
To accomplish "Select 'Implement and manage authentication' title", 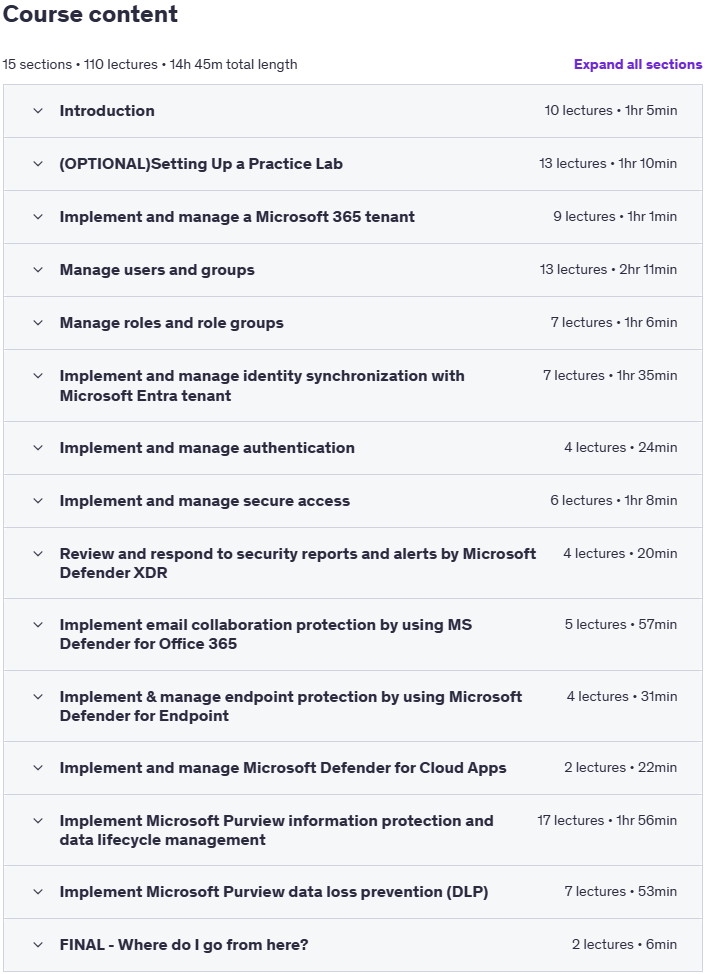I will (x=207, y=448).
